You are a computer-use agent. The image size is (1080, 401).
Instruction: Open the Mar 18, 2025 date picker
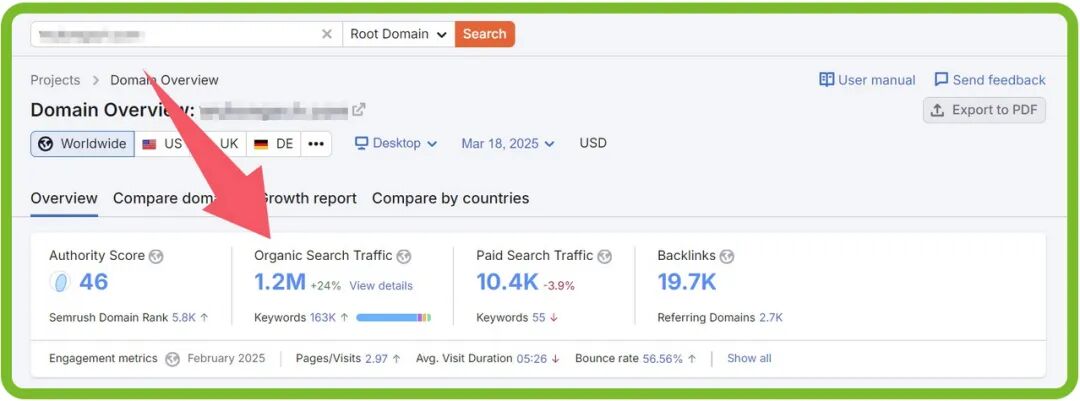(x=507, y=144)
